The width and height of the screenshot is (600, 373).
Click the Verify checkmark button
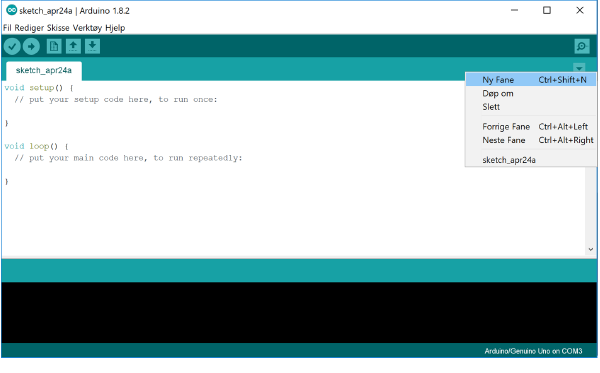[12, 47]
